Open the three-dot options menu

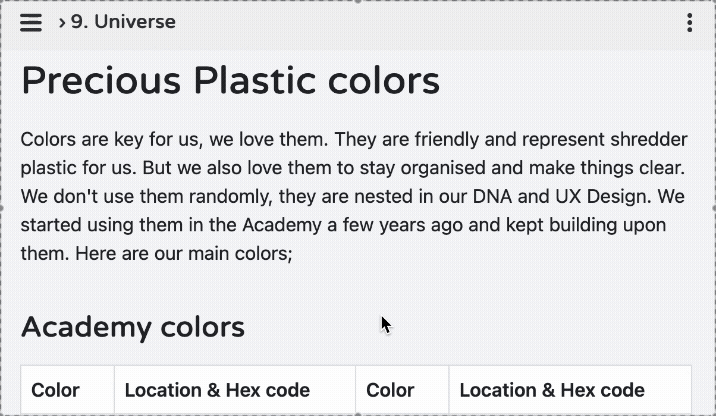point(690,22)
